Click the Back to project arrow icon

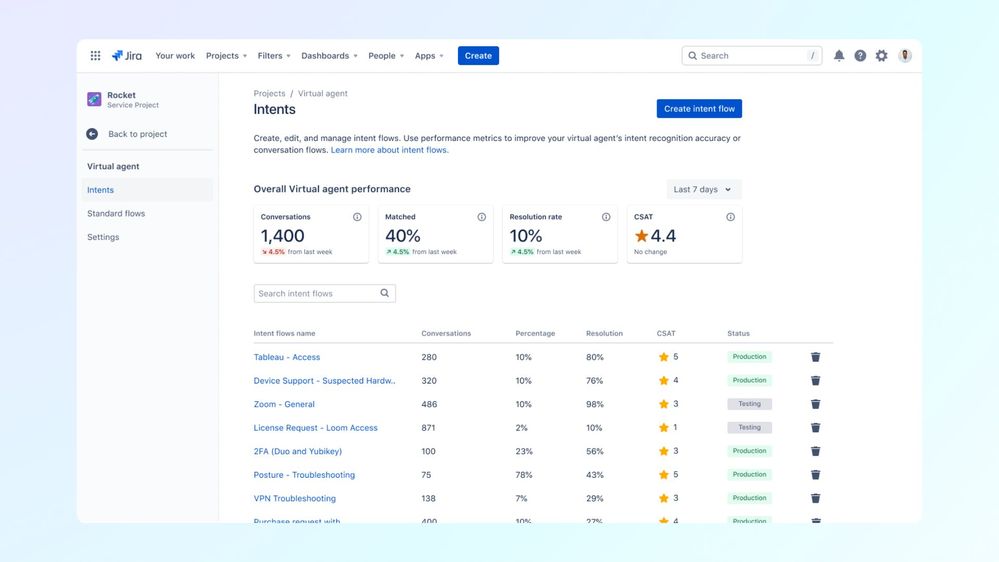pyautogui.click(x=92, y=134)
